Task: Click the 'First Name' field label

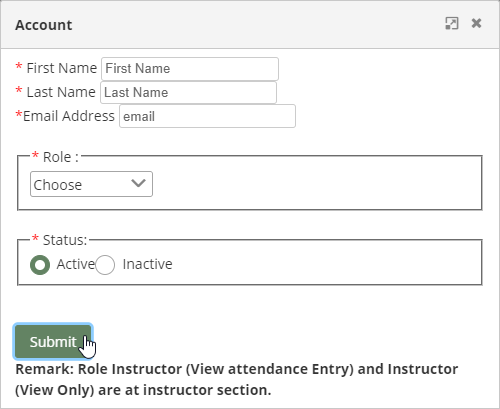Action: tap(62, 68)
